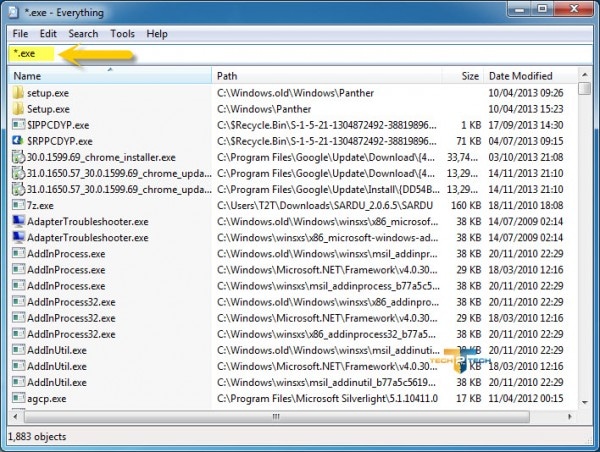Click AddInProcess32.exe icon in the Microsoft.NET row

click(18, 318)
